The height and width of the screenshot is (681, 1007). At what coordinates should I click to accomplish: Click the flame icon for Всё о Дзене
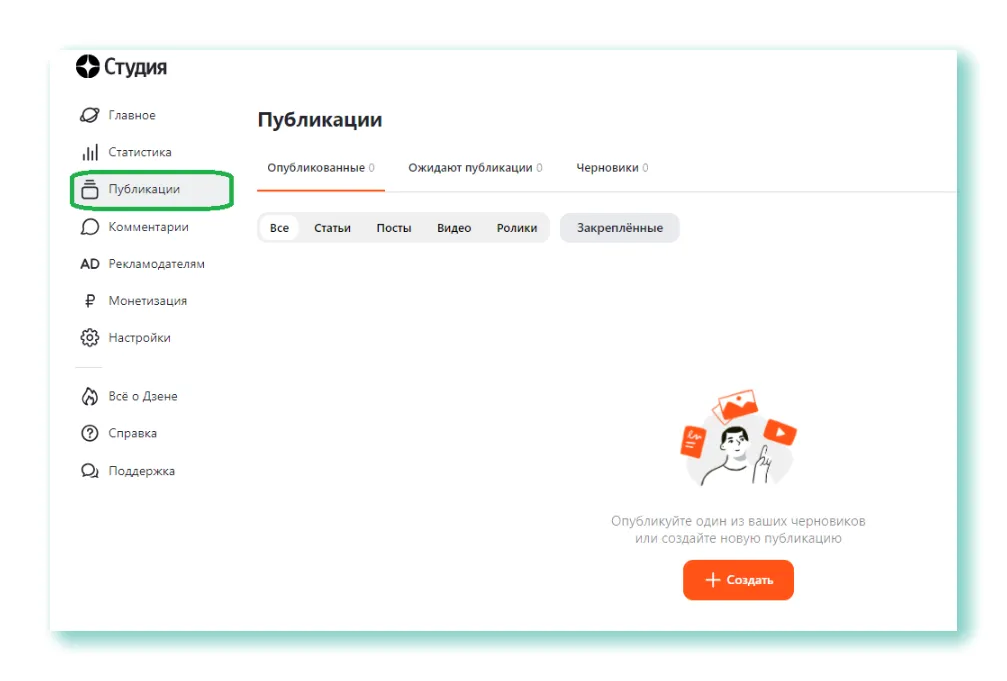point(90,396)
